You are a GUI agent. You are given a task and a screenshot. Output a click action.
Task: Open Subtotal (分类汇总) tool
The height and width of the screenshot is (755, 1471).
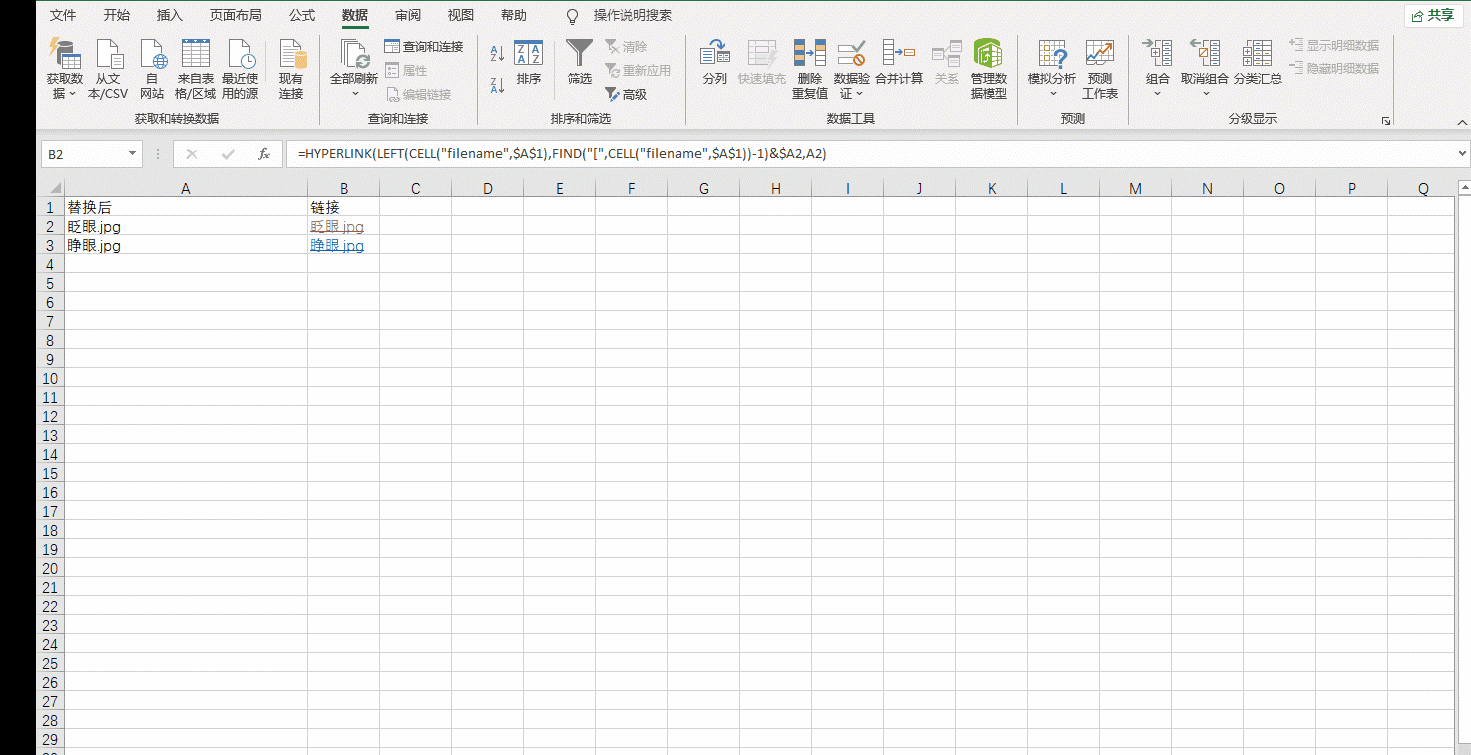[x=1257, y=63]
